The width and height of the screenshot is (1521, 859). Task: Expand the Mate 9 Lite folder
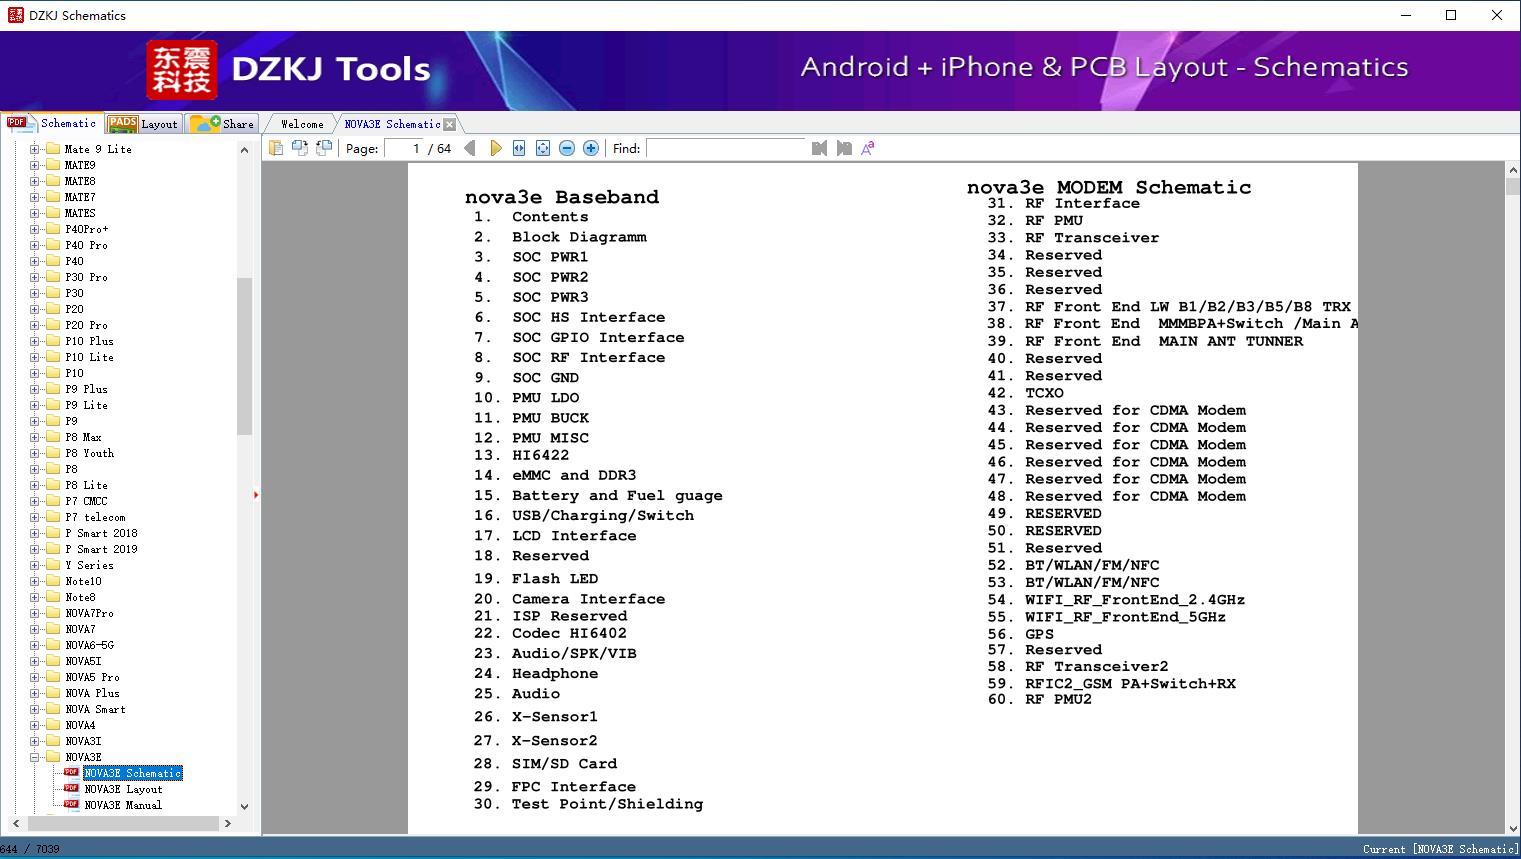34,149
